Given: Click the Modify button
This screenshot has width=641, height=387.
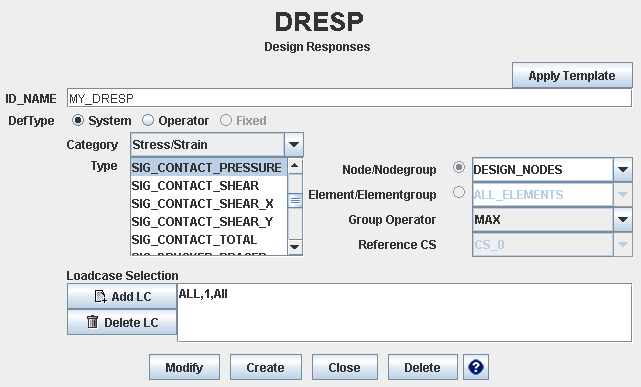Looking at the screenshot, I should pyautogui.click(x=184, y=367).
